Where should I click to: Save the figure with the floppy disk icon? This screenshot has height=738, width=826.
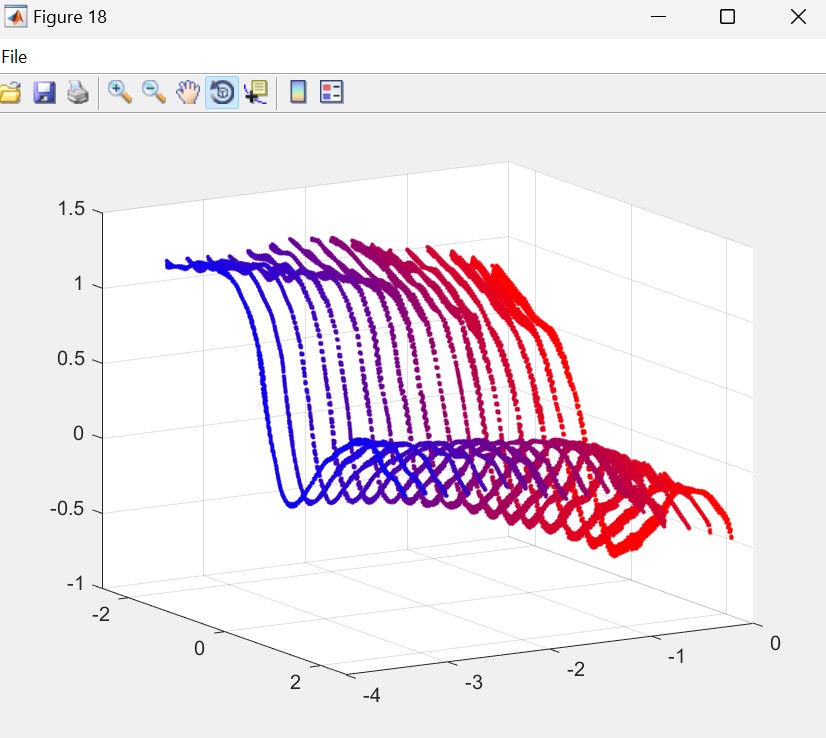click(x=44, y=93)
